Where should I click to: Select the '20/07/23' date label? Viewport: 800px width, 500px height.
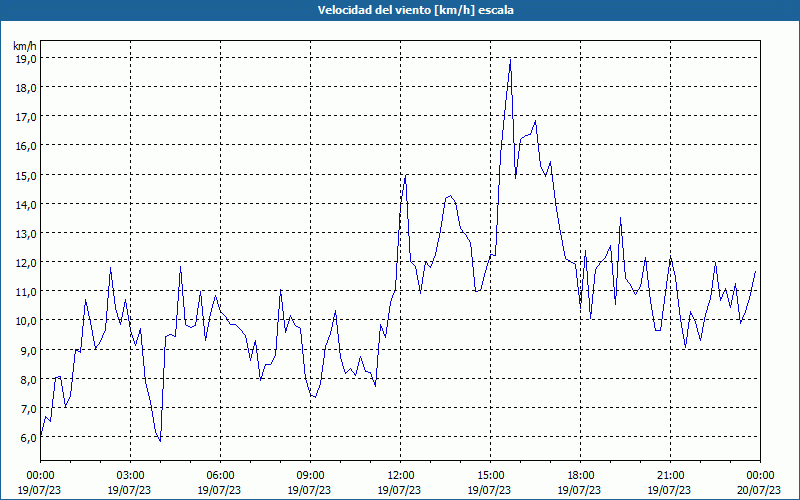(759, 490)
